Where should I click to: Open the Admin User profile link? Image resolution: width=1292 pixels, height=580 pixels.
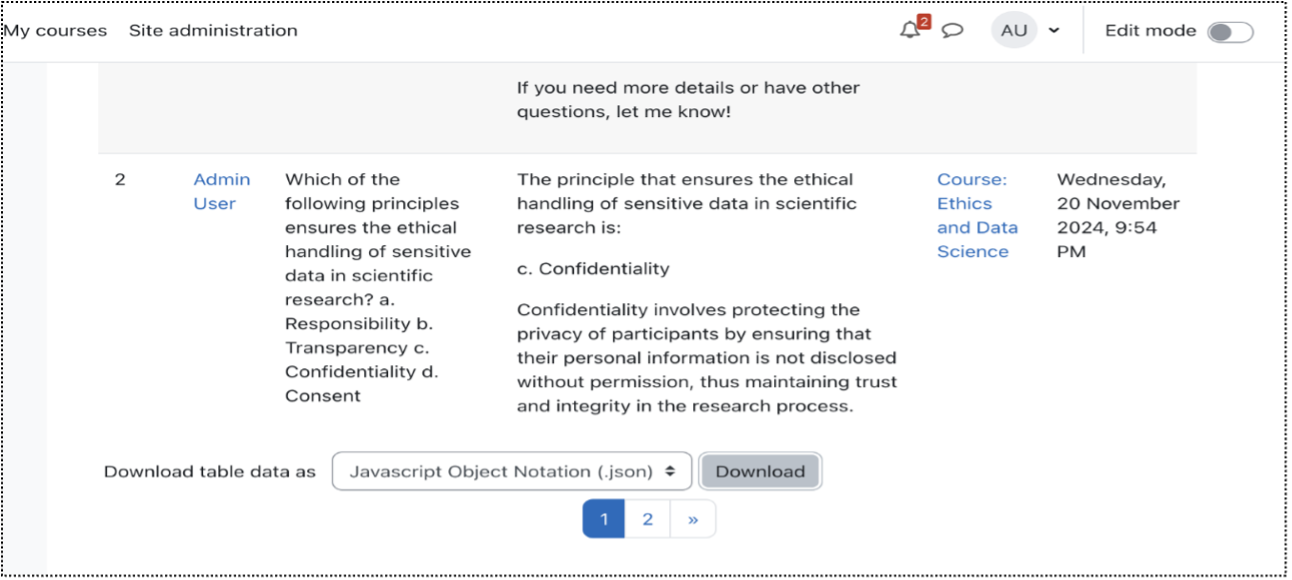221,191
